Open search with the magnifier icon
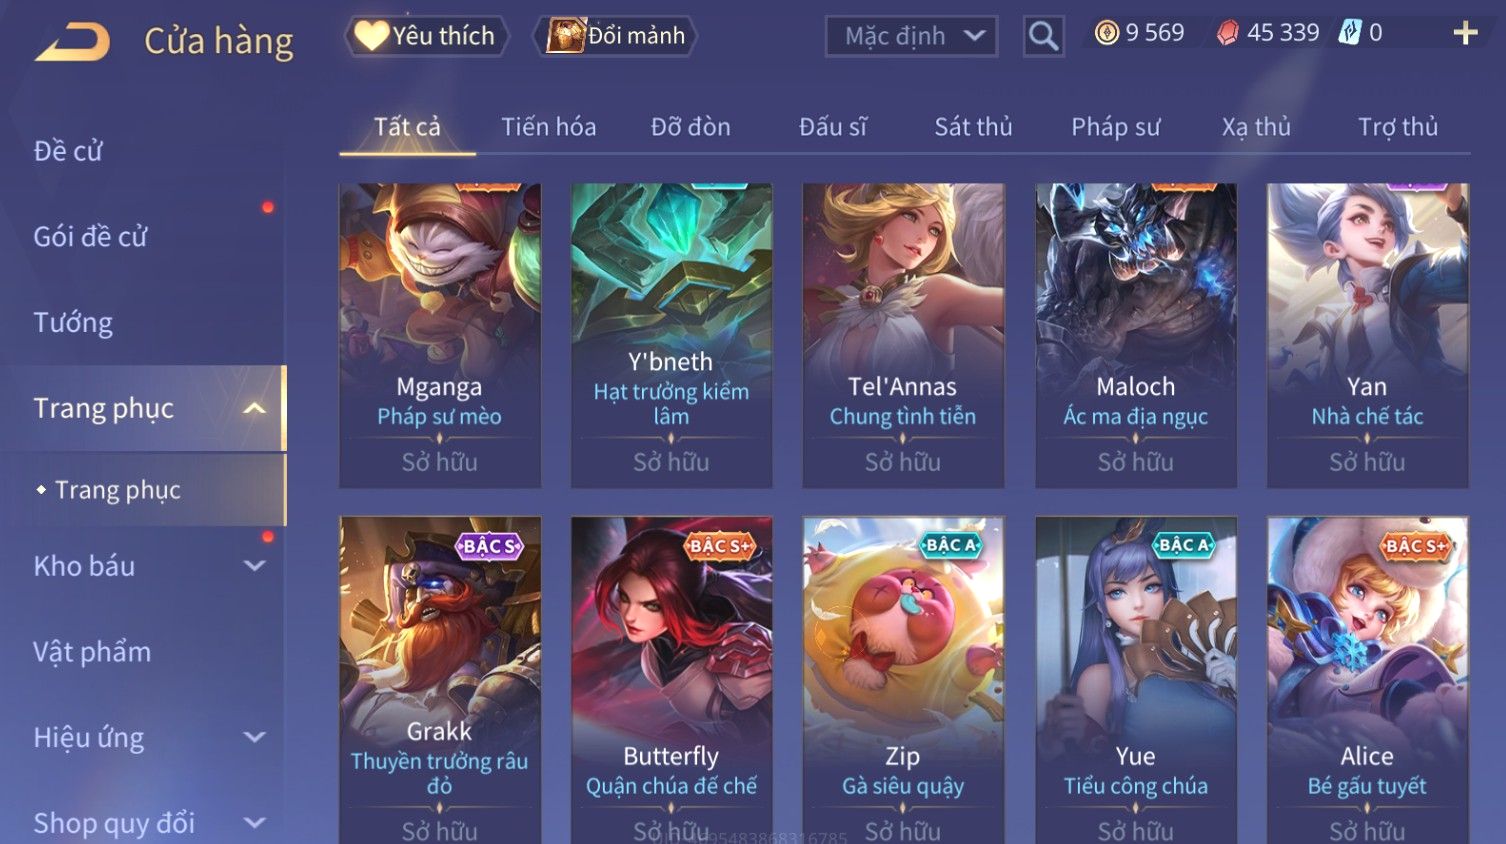The width and height of the screenshot is (1506, 844). [1043, 37]
